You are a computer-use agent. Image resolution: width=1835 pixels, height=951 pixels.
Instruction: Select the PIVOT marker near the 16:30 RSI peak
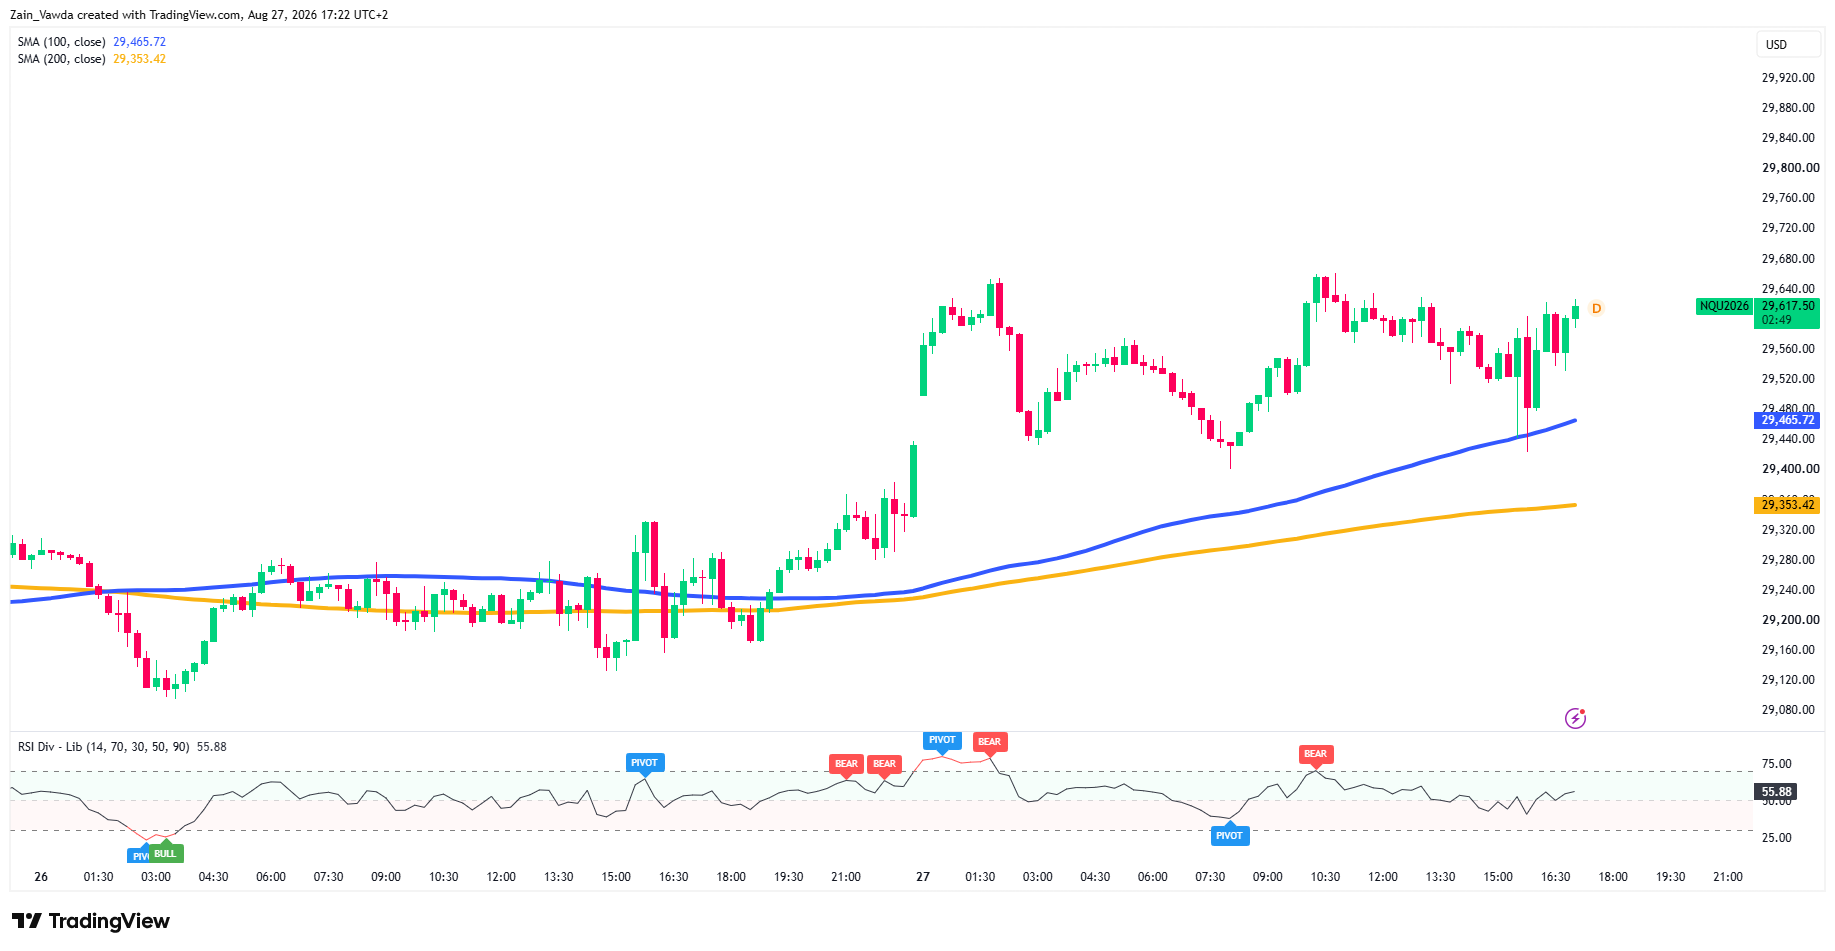[x=644, y=763]
